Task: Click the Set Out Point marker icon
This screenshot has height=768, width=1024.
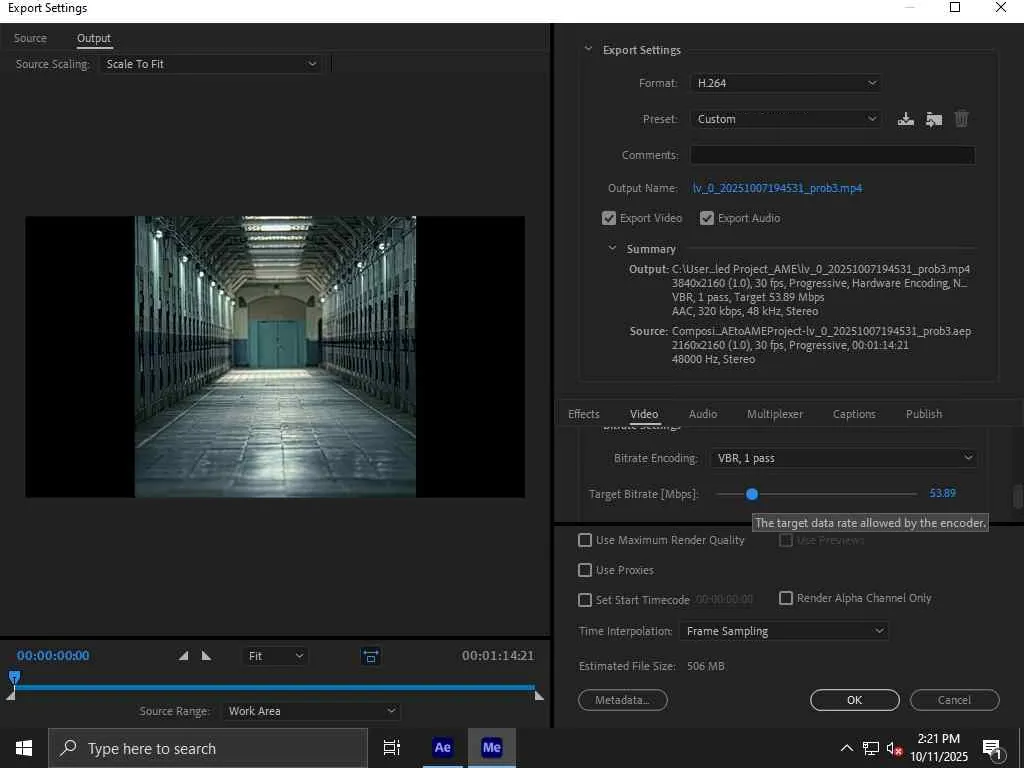Action: coord(206,656)
